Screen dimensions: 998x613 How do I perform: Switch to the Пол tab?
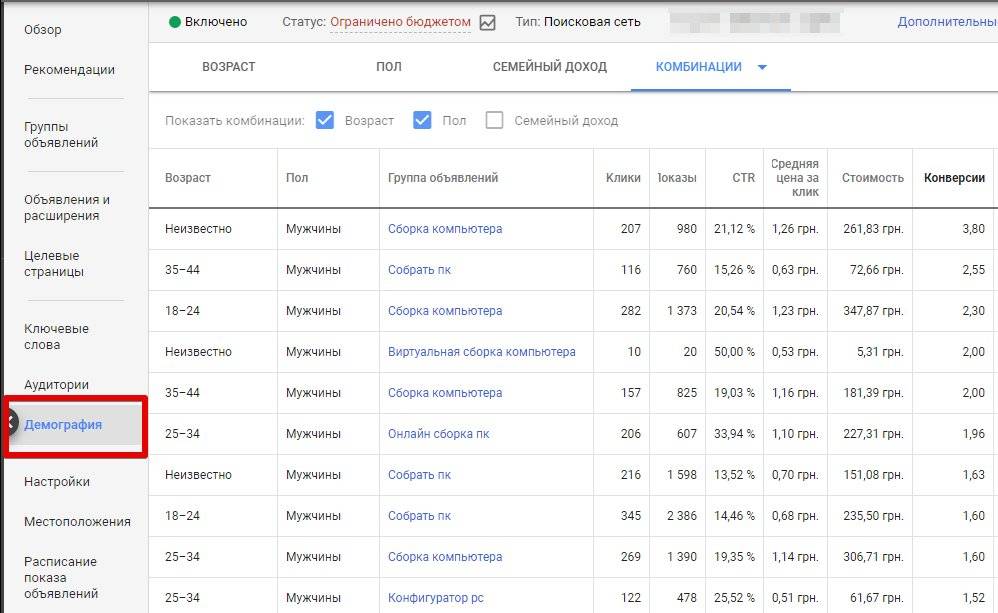(388, 67)
